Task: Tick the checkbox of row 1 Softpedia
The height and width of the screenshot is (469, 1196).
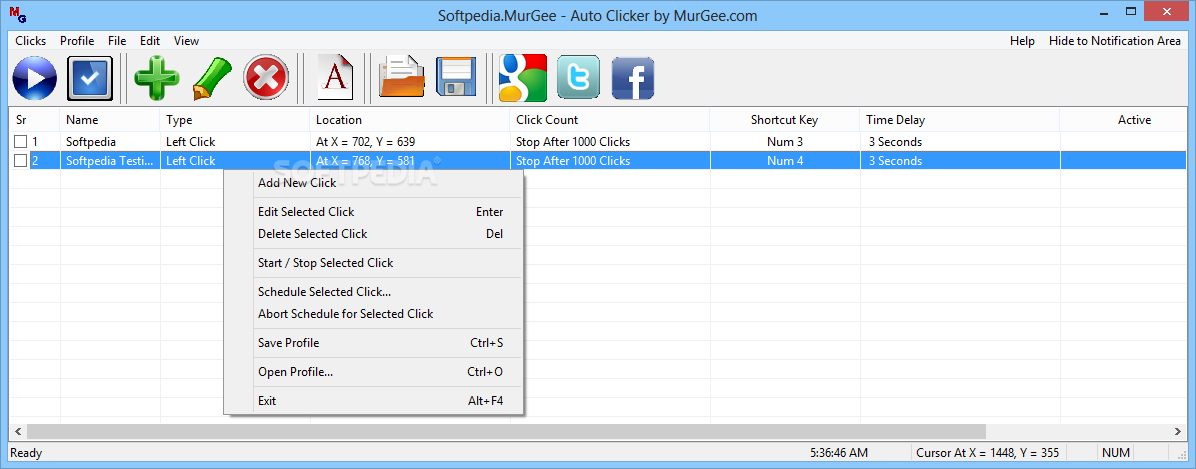Action: pyautogui.click(x=21, y=142)
